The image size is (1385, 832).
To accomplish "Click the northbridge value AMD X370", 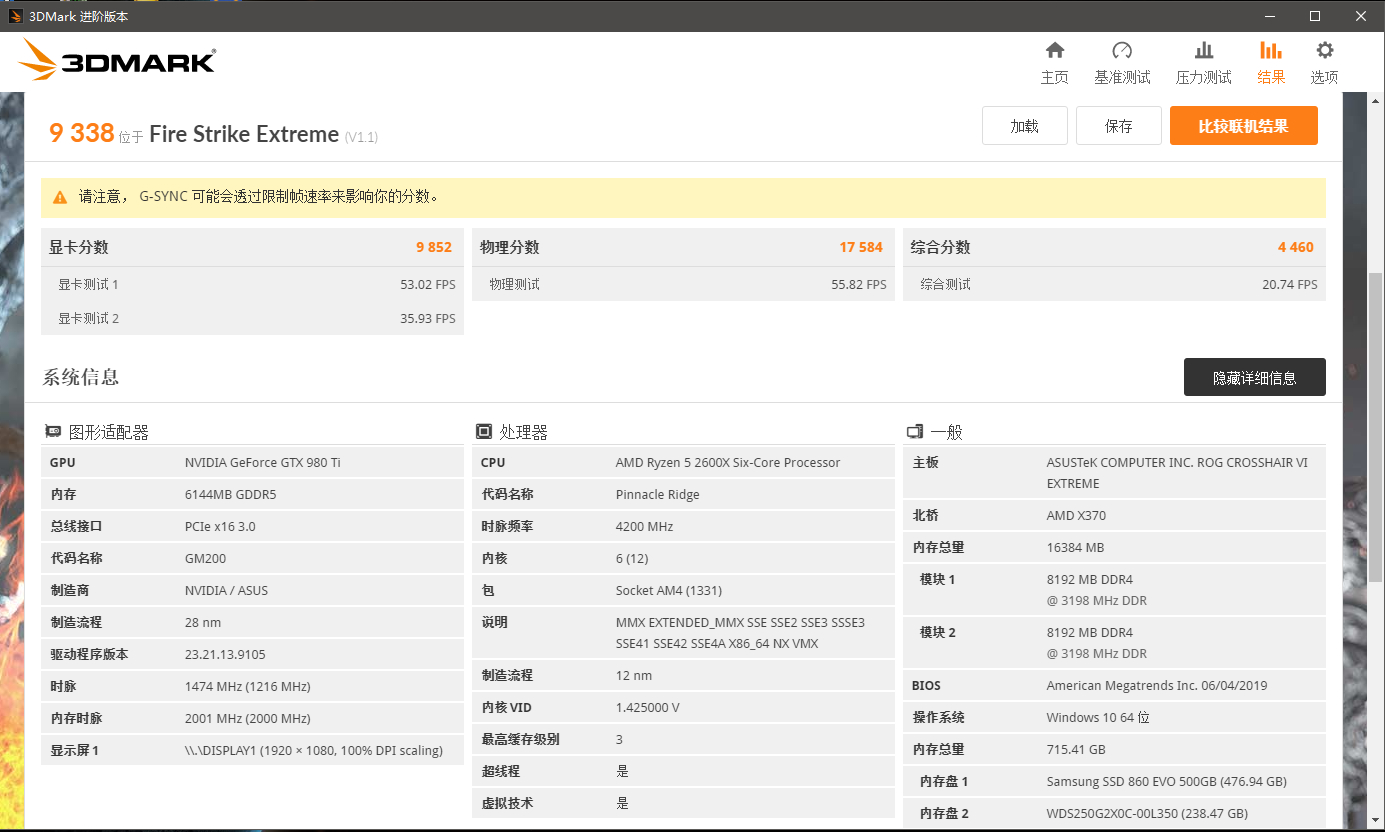I will tap(1077, 515).
